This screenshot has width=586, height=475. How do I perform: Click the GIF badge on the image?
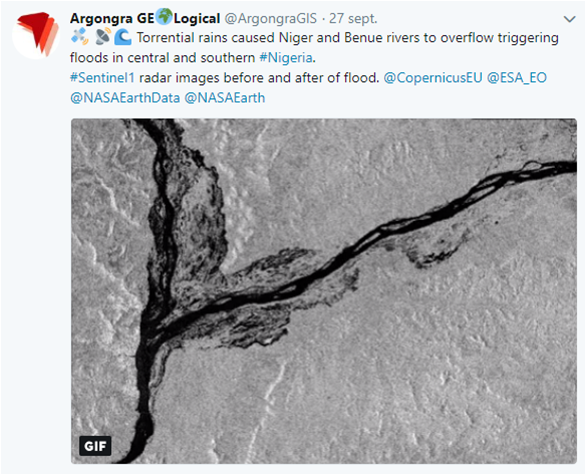click(95, 446)
